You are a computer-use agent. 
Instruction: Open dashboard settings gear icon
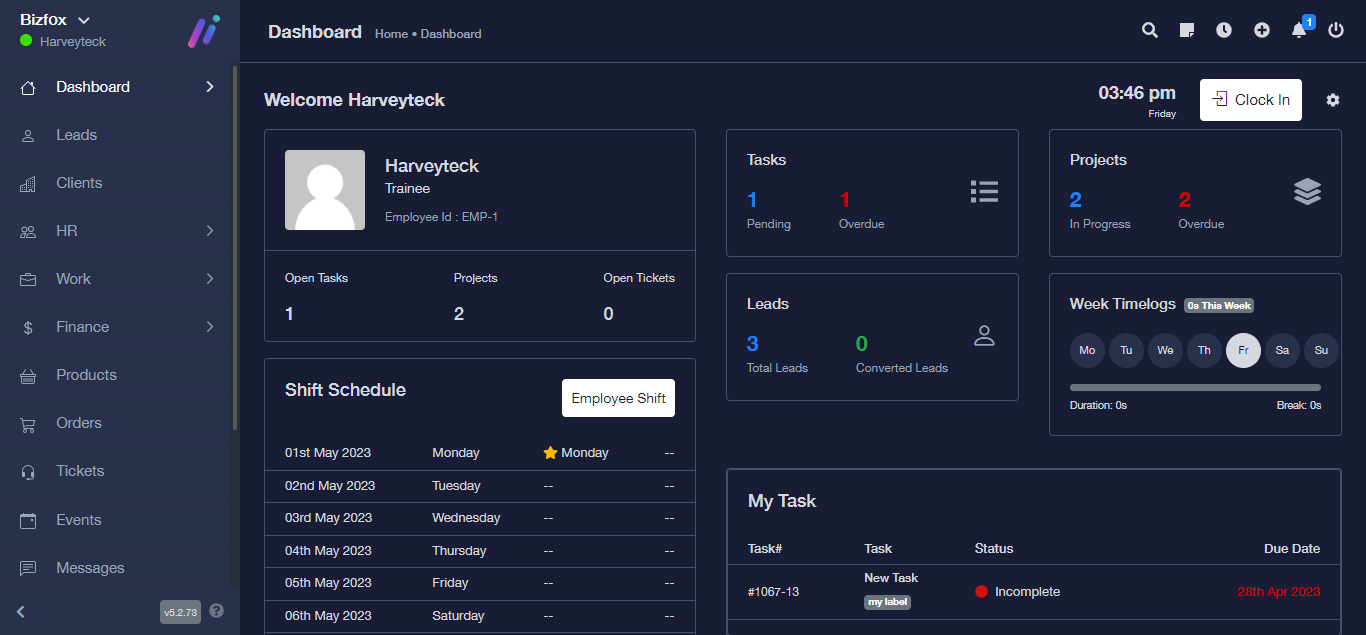point(1333,100)
